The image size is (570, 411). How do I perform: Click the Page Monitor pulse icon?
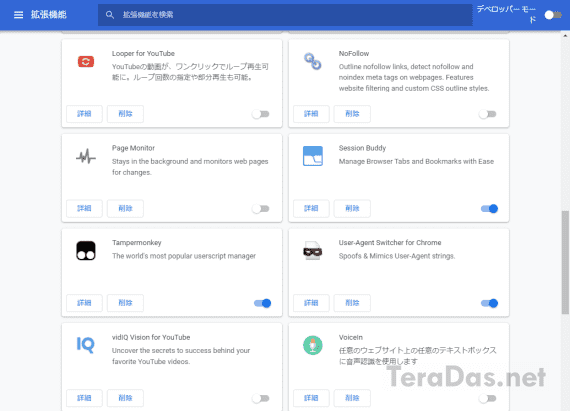pyautogui.click(x=86, y=156)
